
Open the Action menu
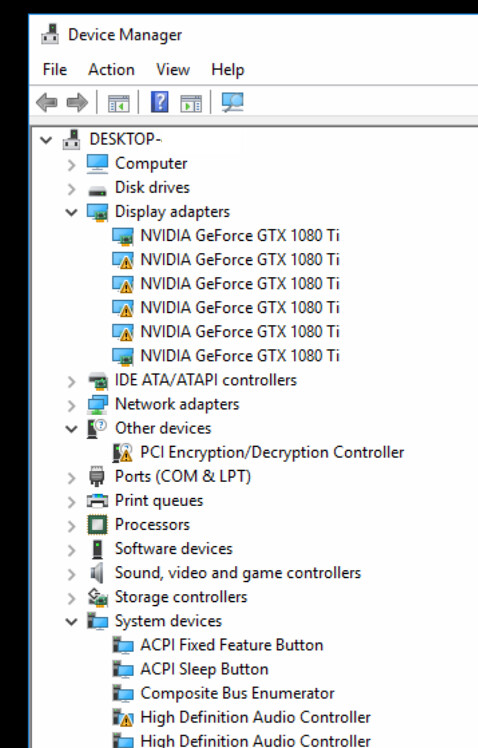click(111, 70)
